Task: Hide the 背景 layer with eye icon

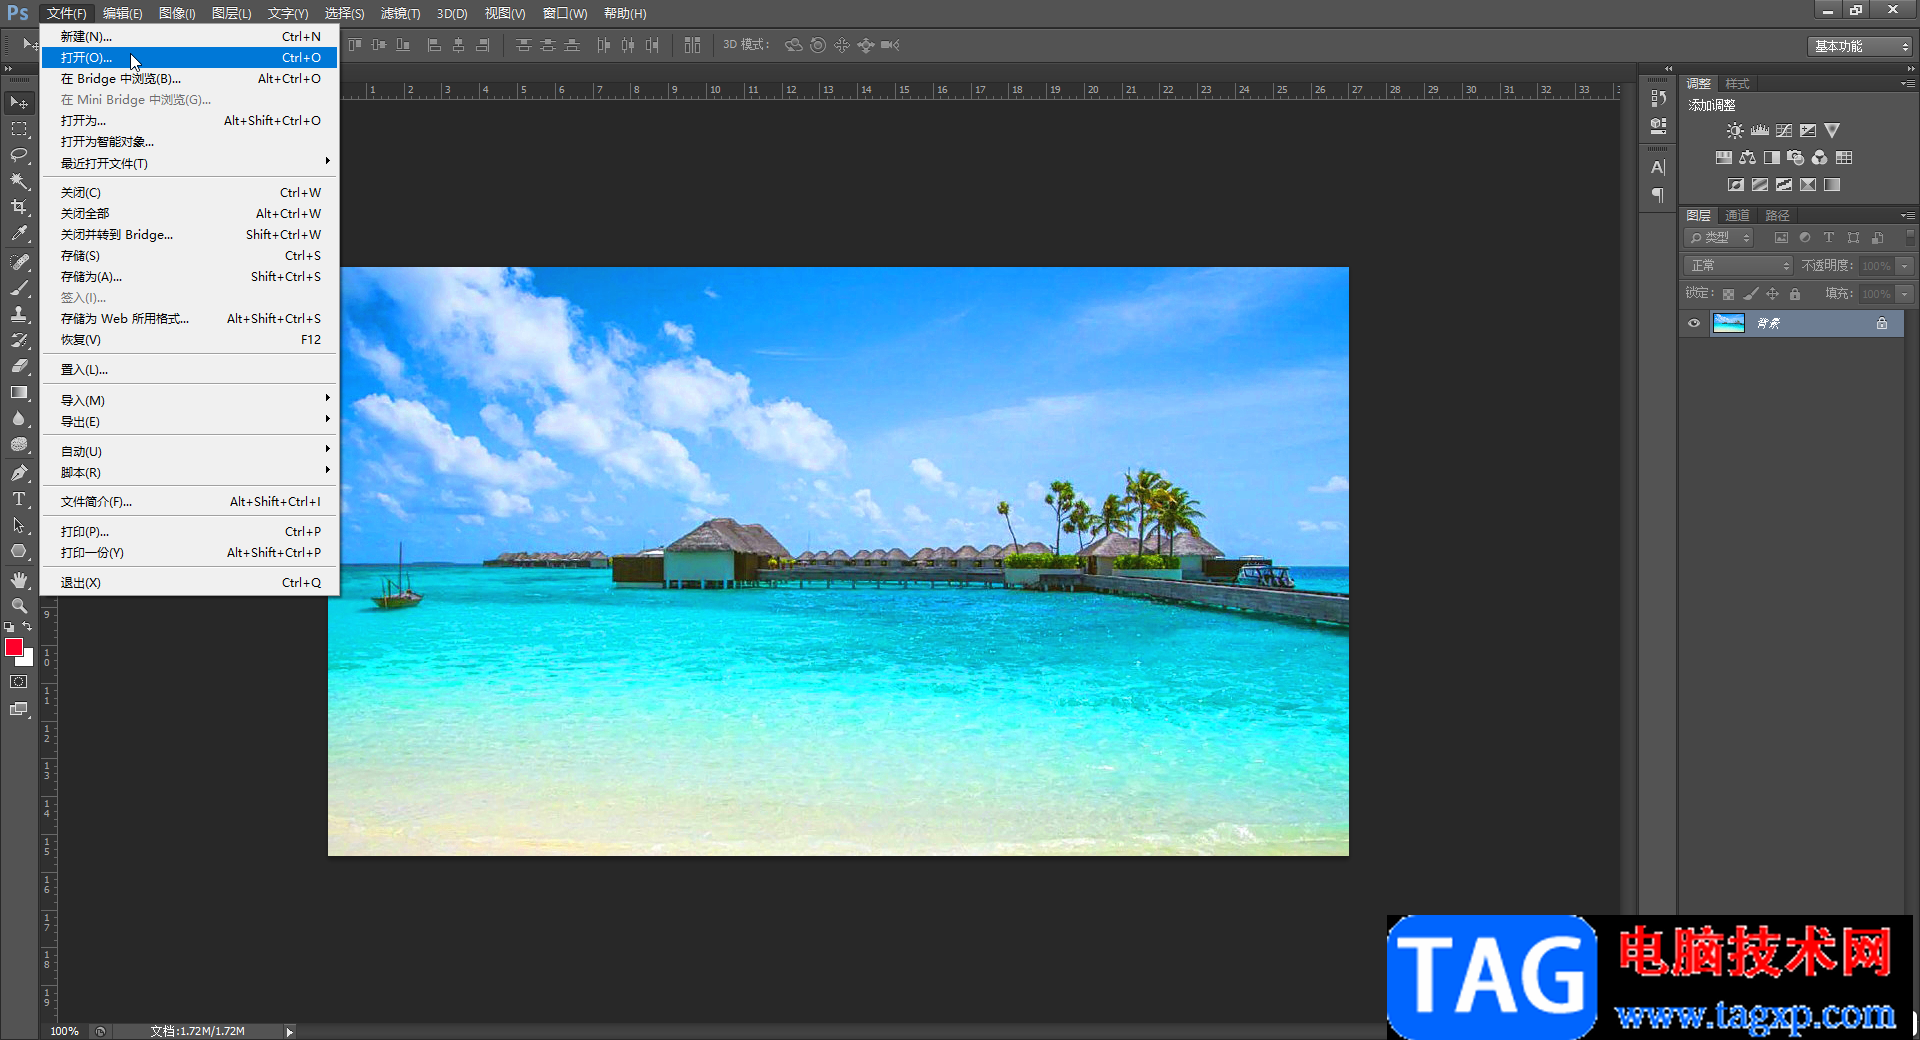Action: 1694,323
